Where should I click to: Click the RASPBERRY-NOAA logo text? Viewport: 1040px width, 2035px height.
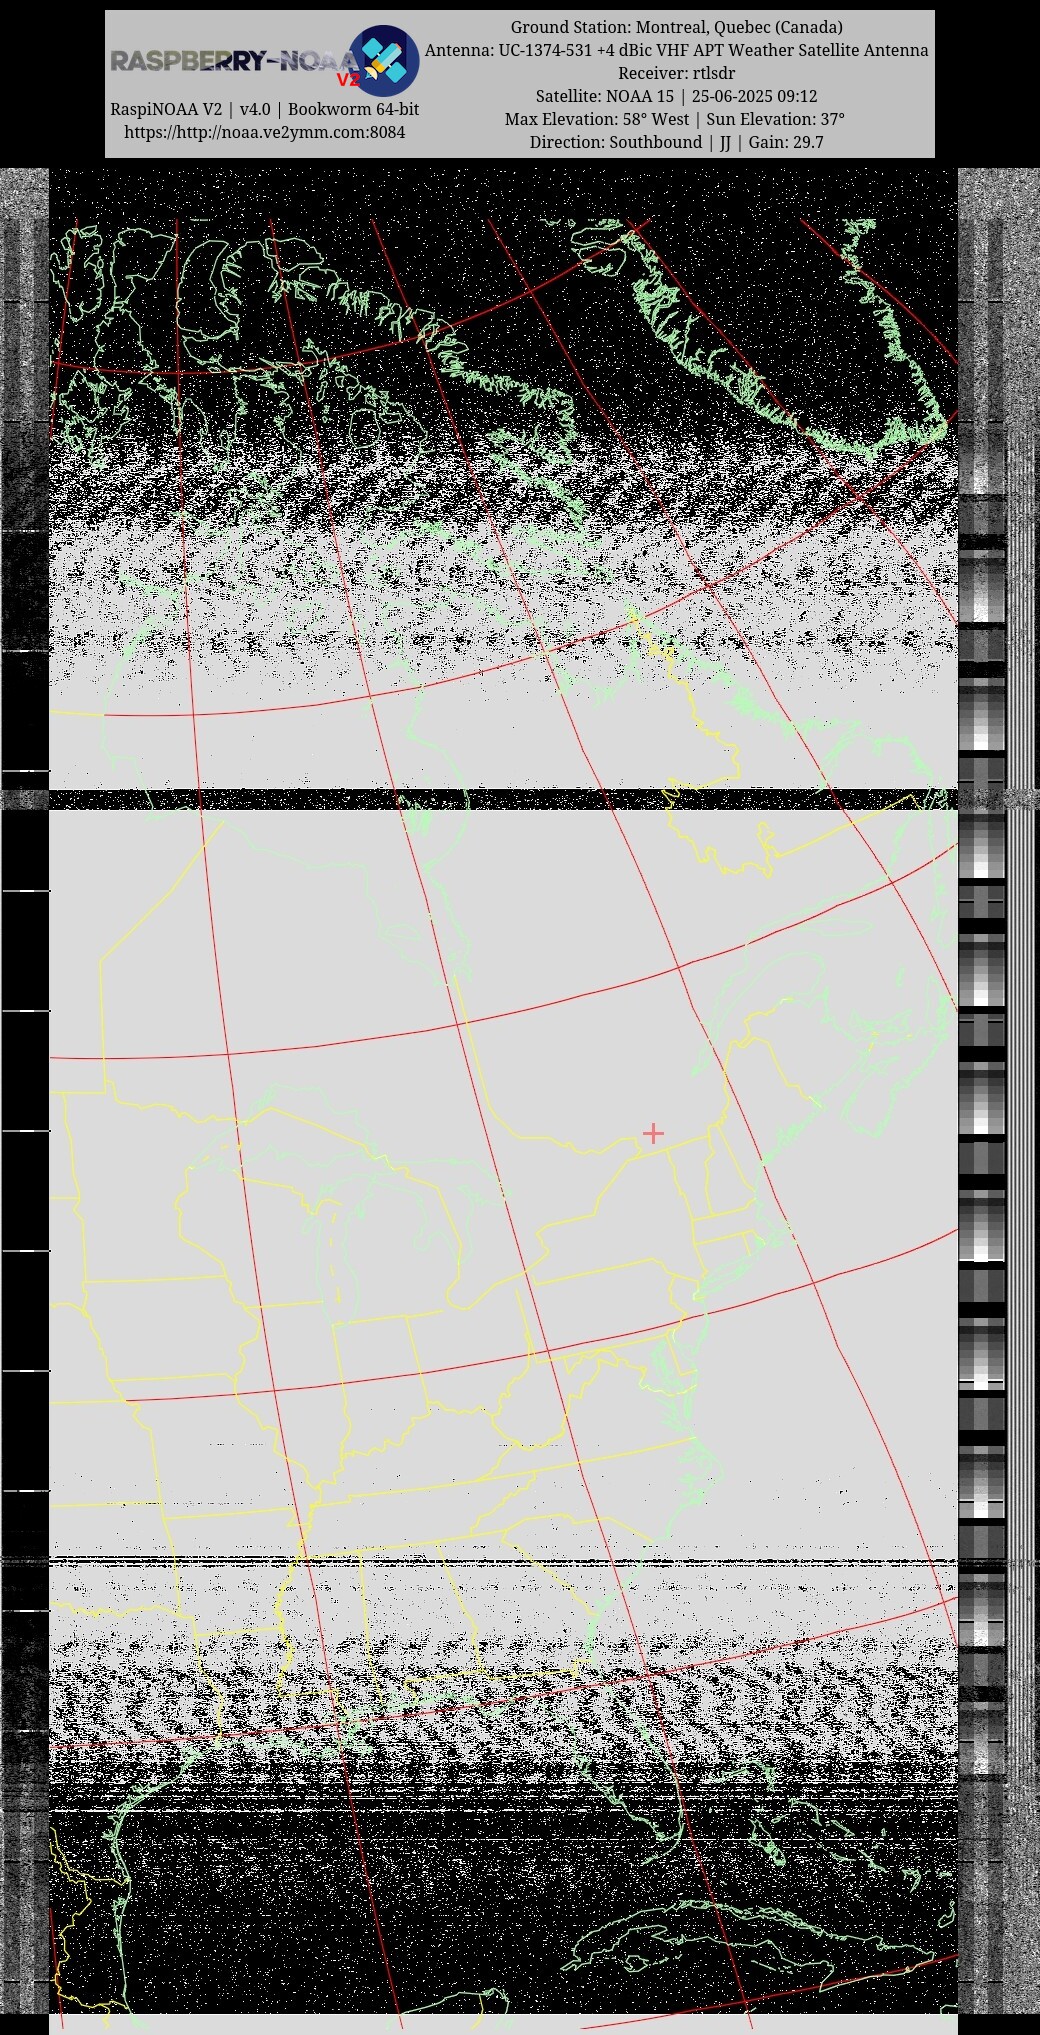pyautogui.click(x=233, y=62)
